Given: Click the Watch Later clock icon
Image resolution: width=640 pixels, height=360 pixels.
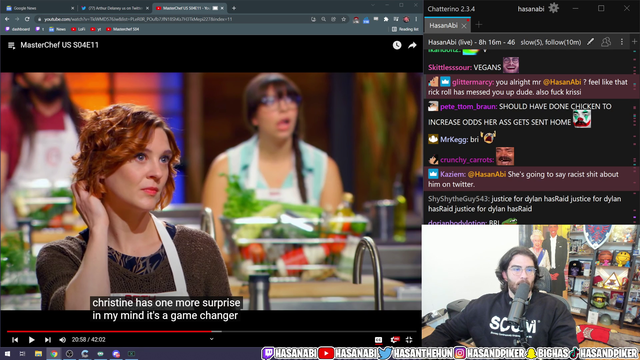Looking at the screenshot, I should click(x=397, y=45).
